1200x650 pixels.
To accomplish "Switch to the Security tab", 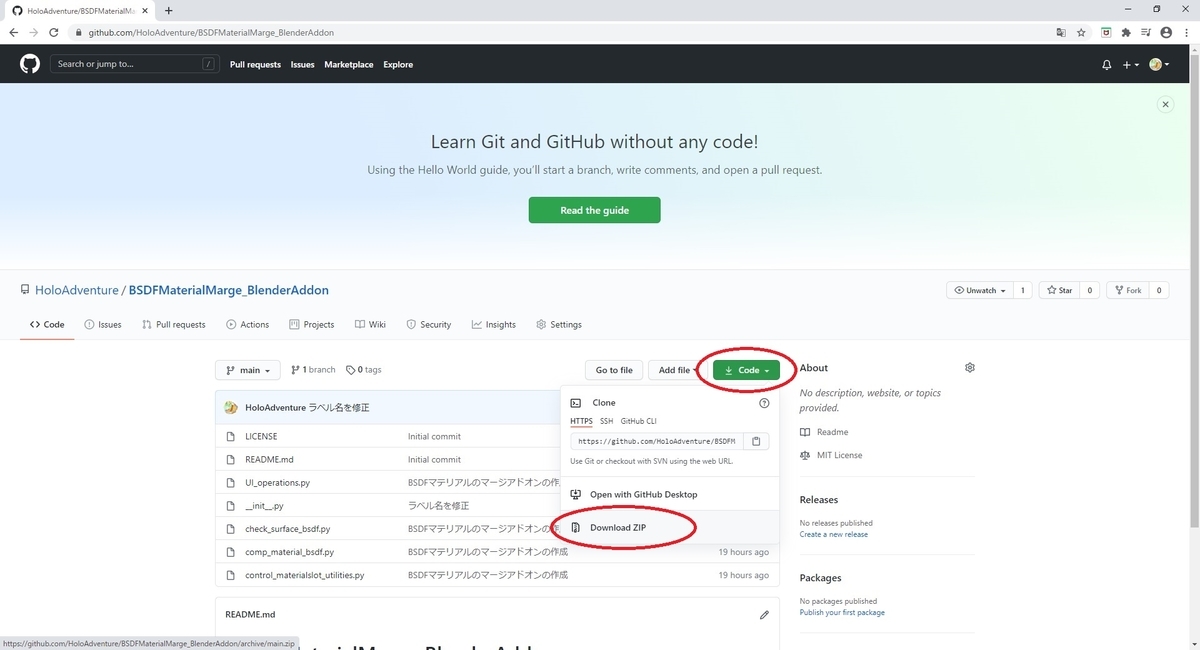I will 428,324.
